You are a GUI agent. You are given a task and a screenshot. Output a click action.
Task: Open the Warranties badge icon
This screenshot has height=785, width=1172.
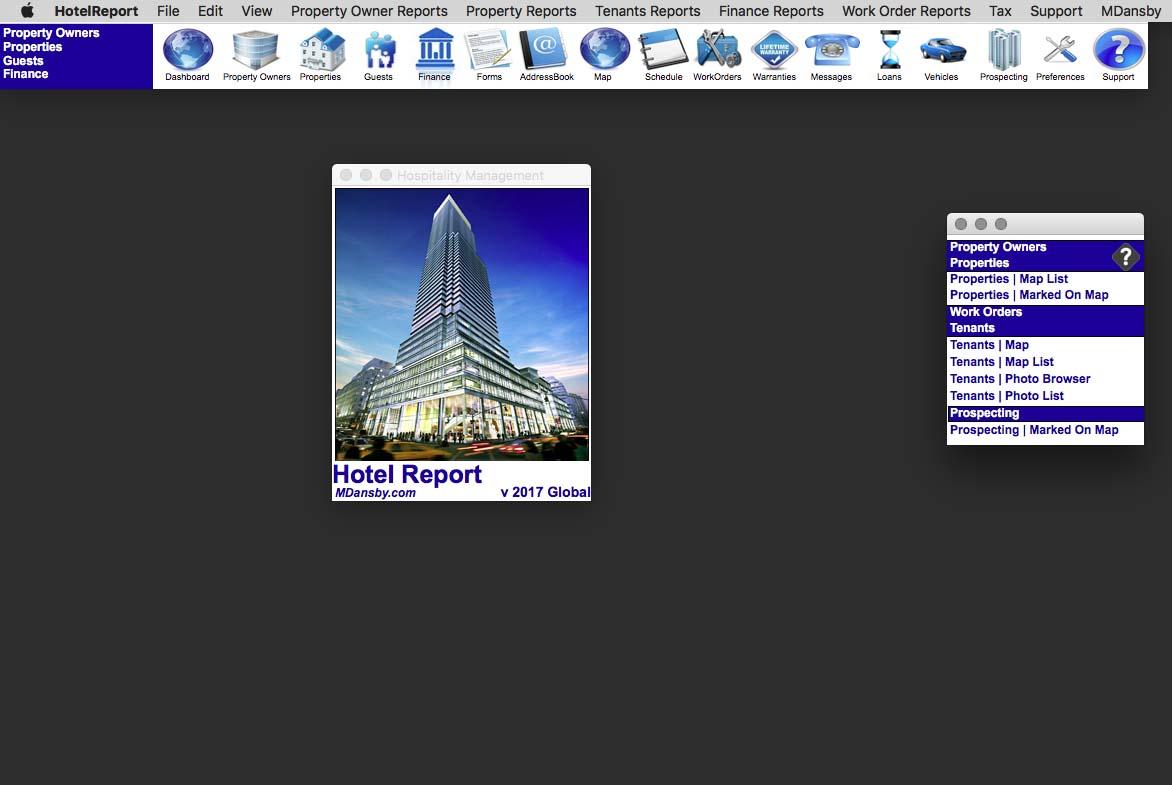click(774, 50)
